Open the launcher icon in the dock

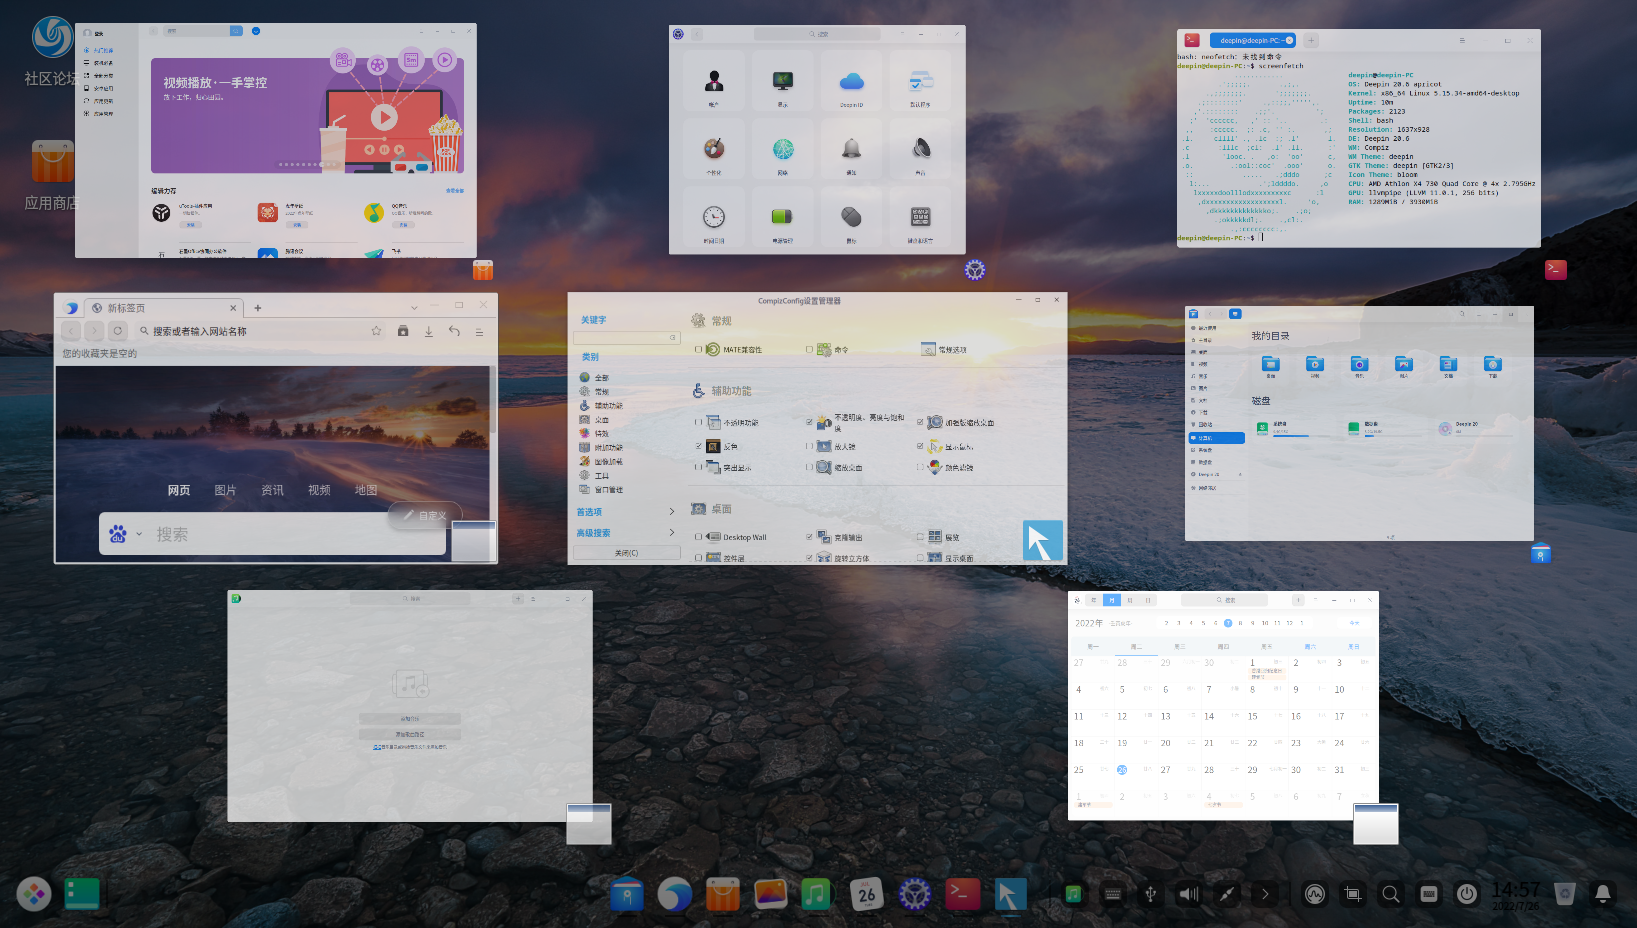(34, 894)
